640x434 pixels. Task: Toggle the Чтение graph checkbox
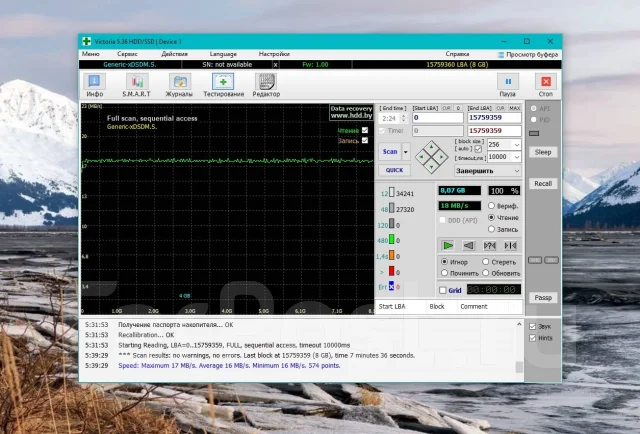point(365,130)
